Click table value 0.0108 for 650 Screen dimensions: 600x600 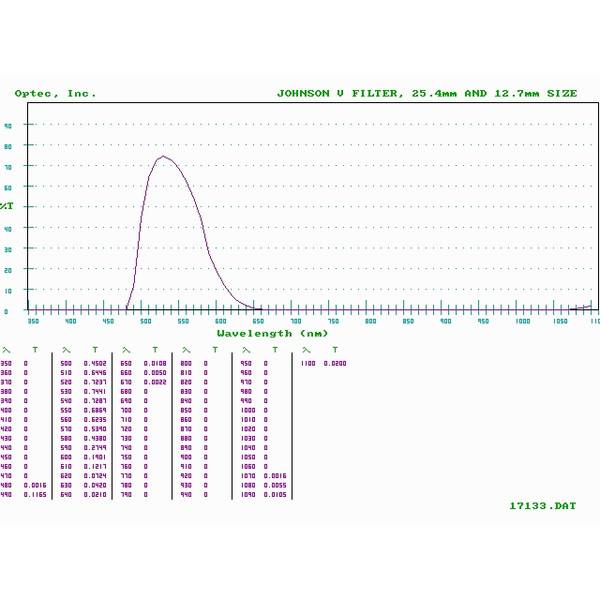[155, 364]
